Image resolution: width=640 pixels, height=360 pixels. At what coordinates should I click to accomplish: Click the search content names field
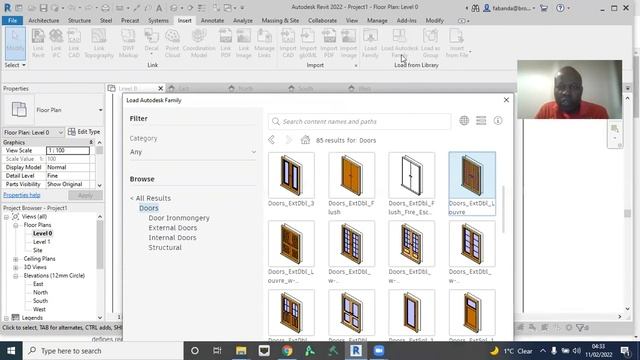(360, 122)
